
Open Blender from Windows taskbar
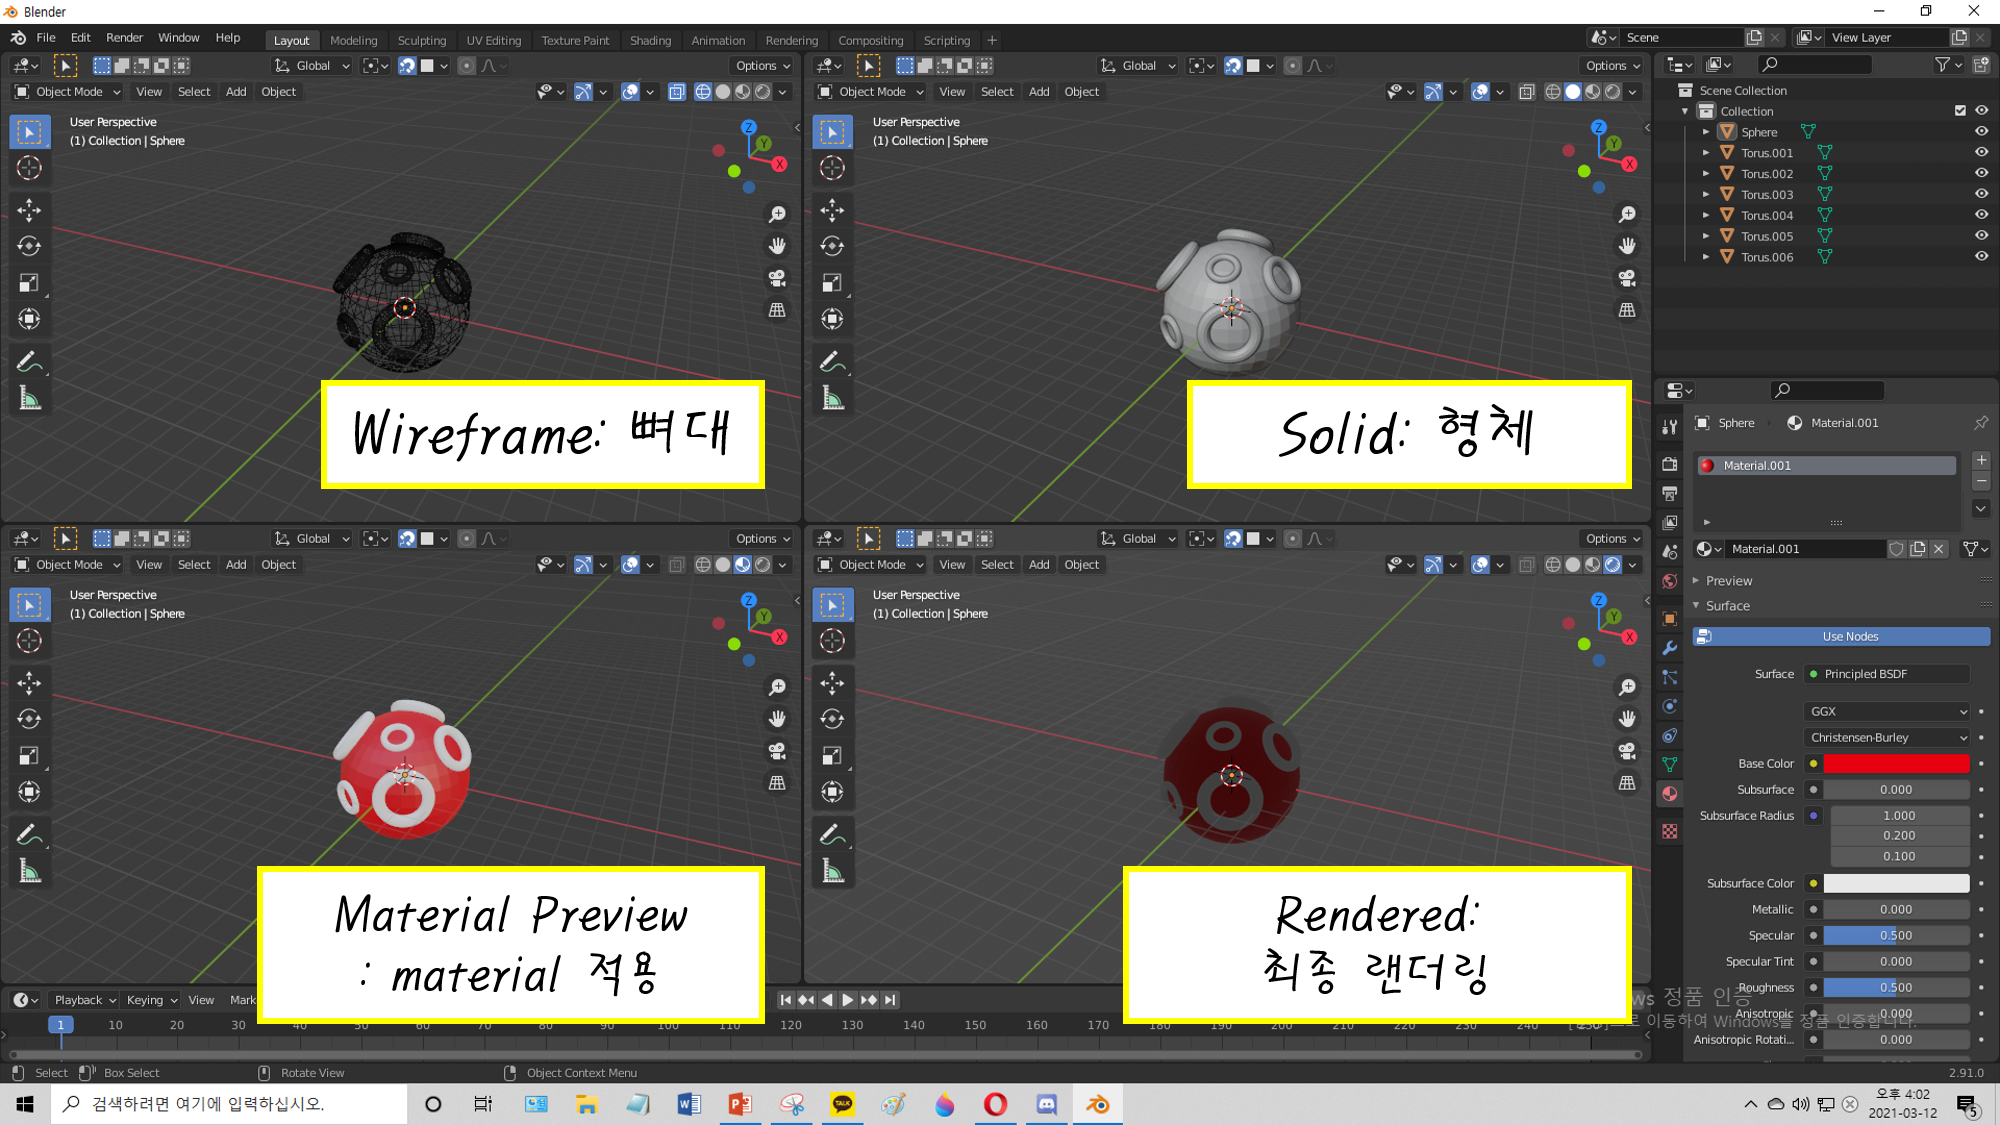[1097, 1104]
